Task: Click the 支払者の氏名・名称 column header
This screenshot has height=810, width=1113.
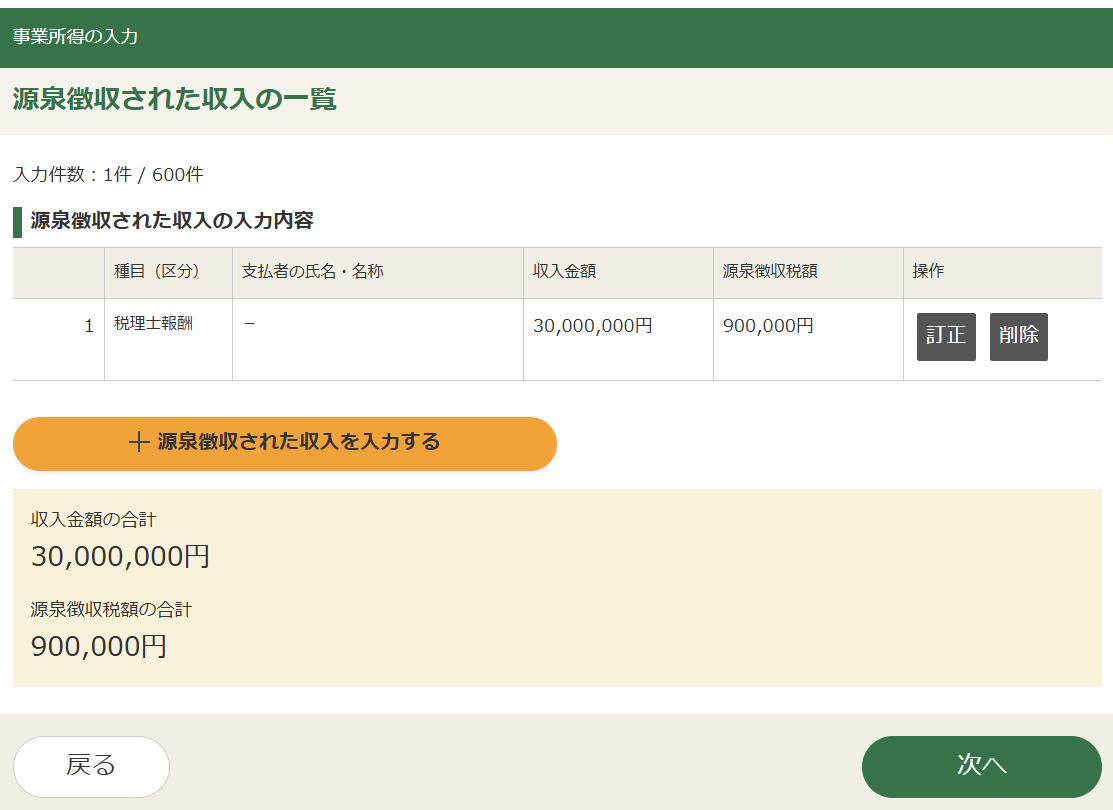Action: click(312, 272)
